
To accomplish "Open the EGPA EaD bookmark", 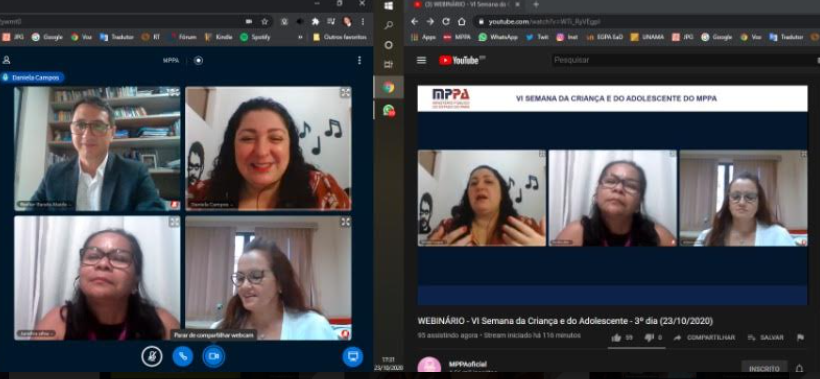I will pos(605,37).
